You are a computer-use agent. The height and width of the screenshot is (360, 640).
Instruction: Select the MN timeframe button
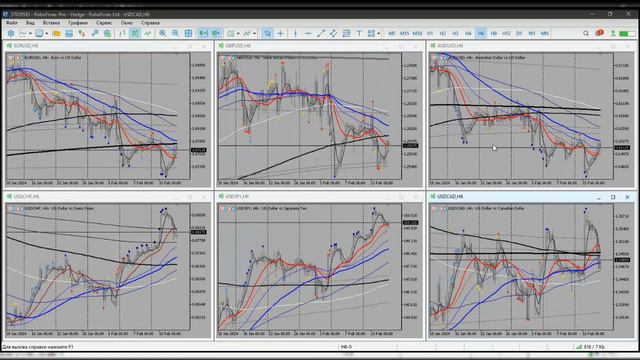pyautogui.click(x=544, y=33)
